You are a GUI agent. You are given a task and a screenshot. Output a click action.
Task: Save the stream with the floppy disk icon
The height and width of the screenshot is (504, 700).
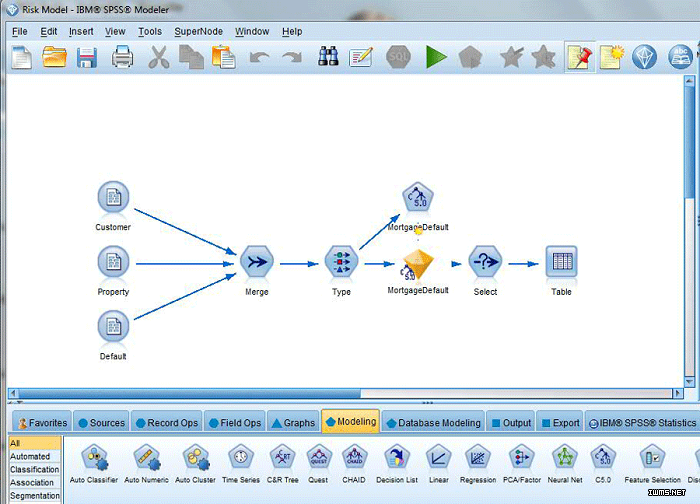(87, 58)
